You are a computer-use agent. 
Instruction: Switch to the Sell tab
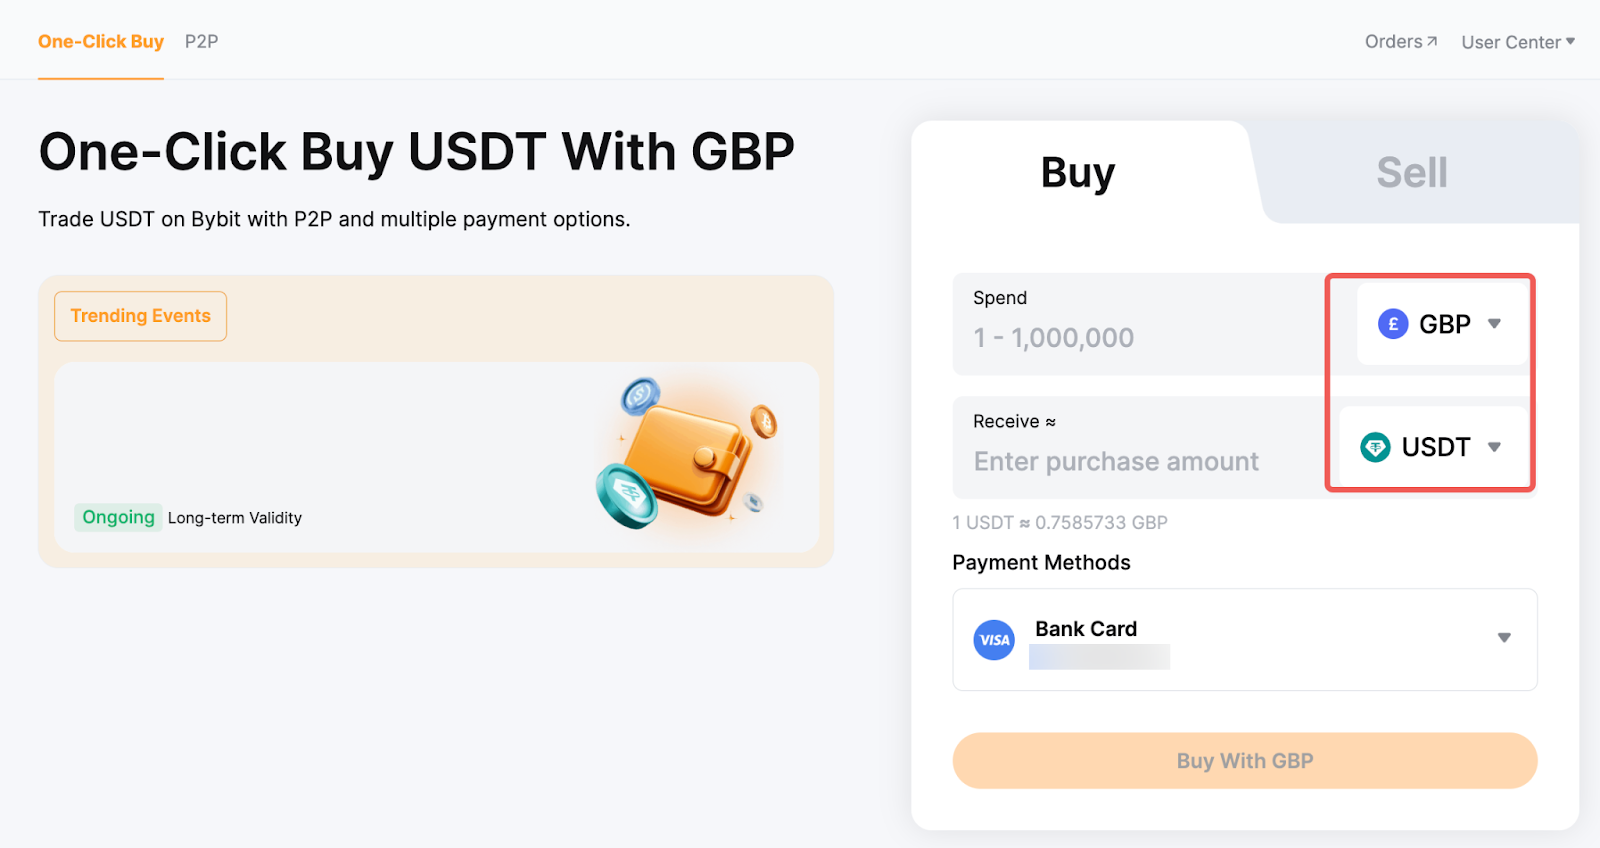(1411, 173)
